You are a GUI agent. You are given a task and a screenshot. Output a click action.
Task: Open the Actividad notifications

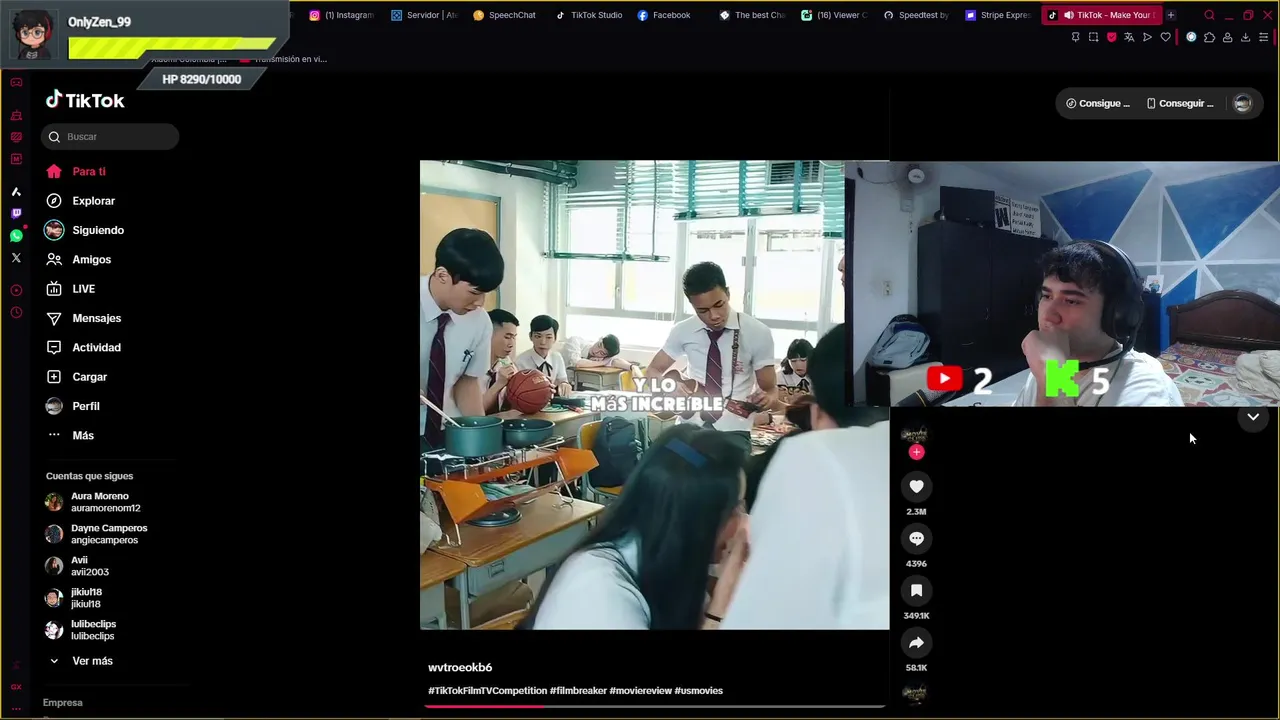point(84,348)
